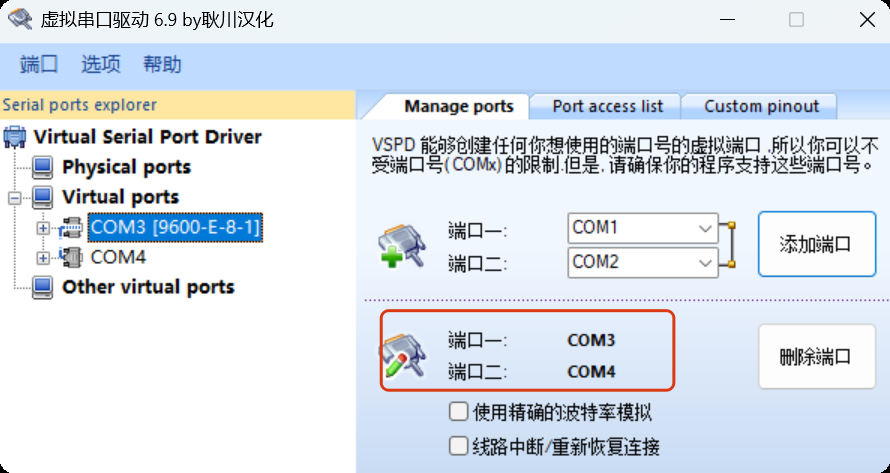Viewport: 890px width, 473px height.
Task: Click the 添加端口 button
Action: coord(817,244)
